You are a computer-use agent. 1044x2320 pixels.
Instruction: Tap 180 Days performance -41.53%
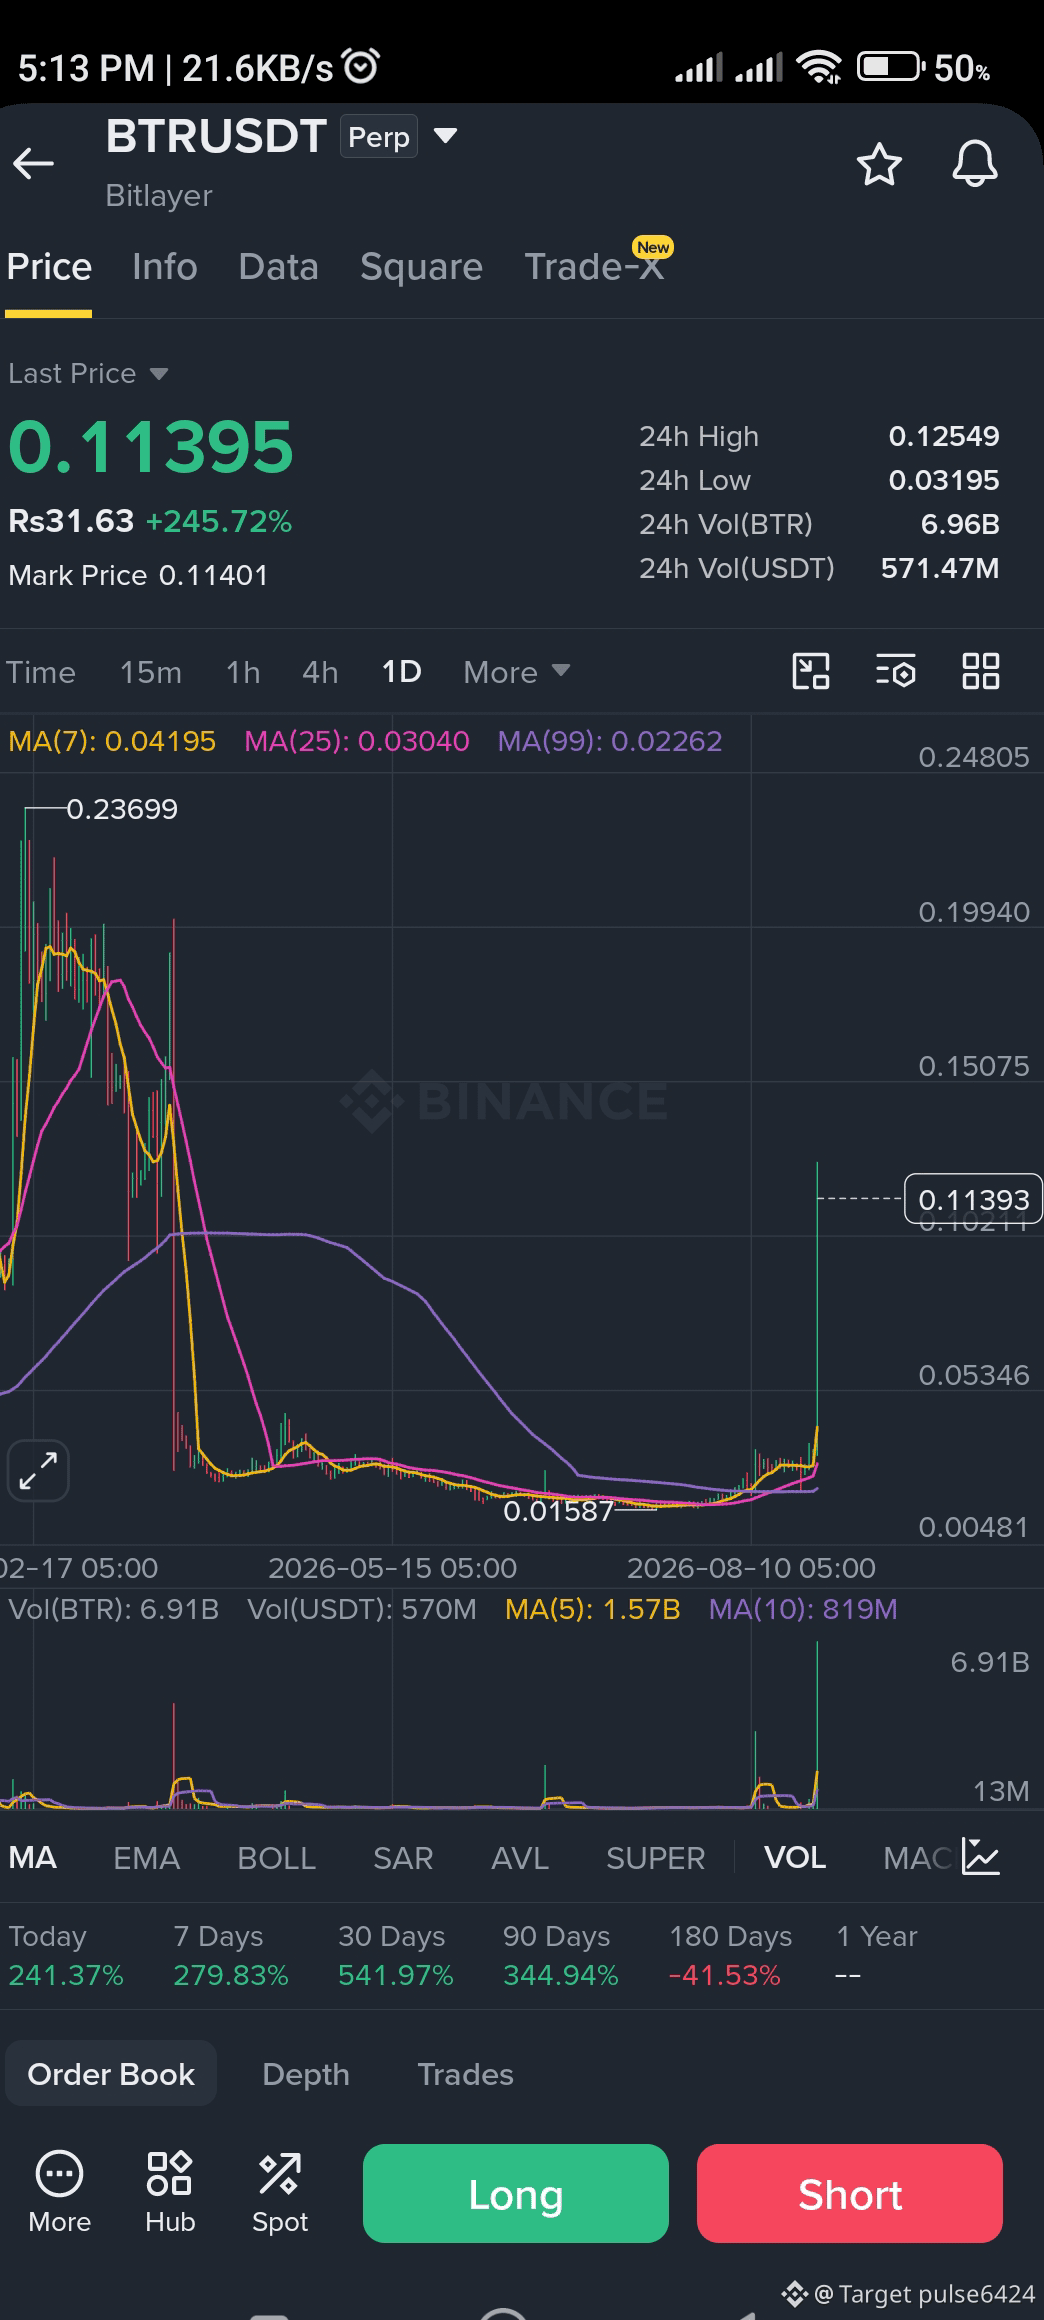[730, 1956]
